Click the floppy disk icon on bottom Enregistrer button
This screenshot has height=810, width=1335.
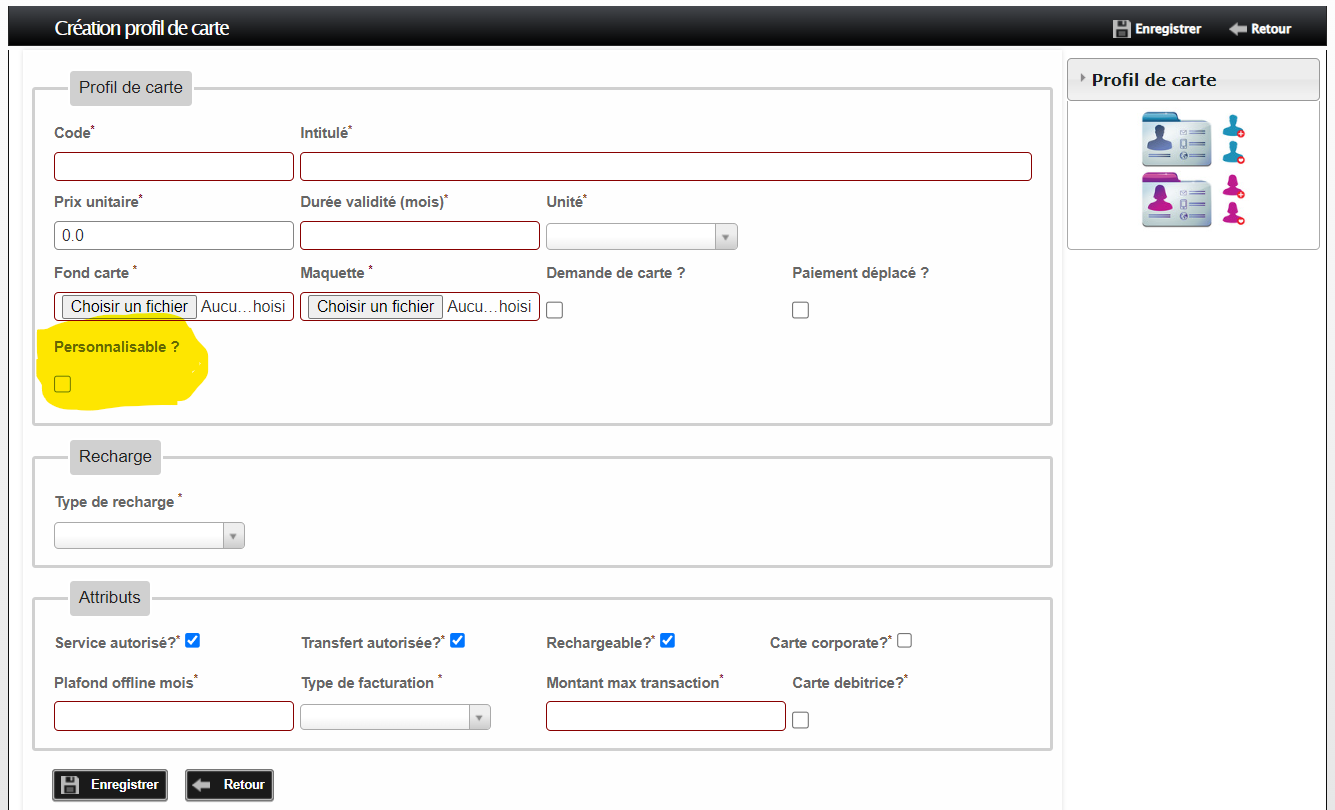71,785
